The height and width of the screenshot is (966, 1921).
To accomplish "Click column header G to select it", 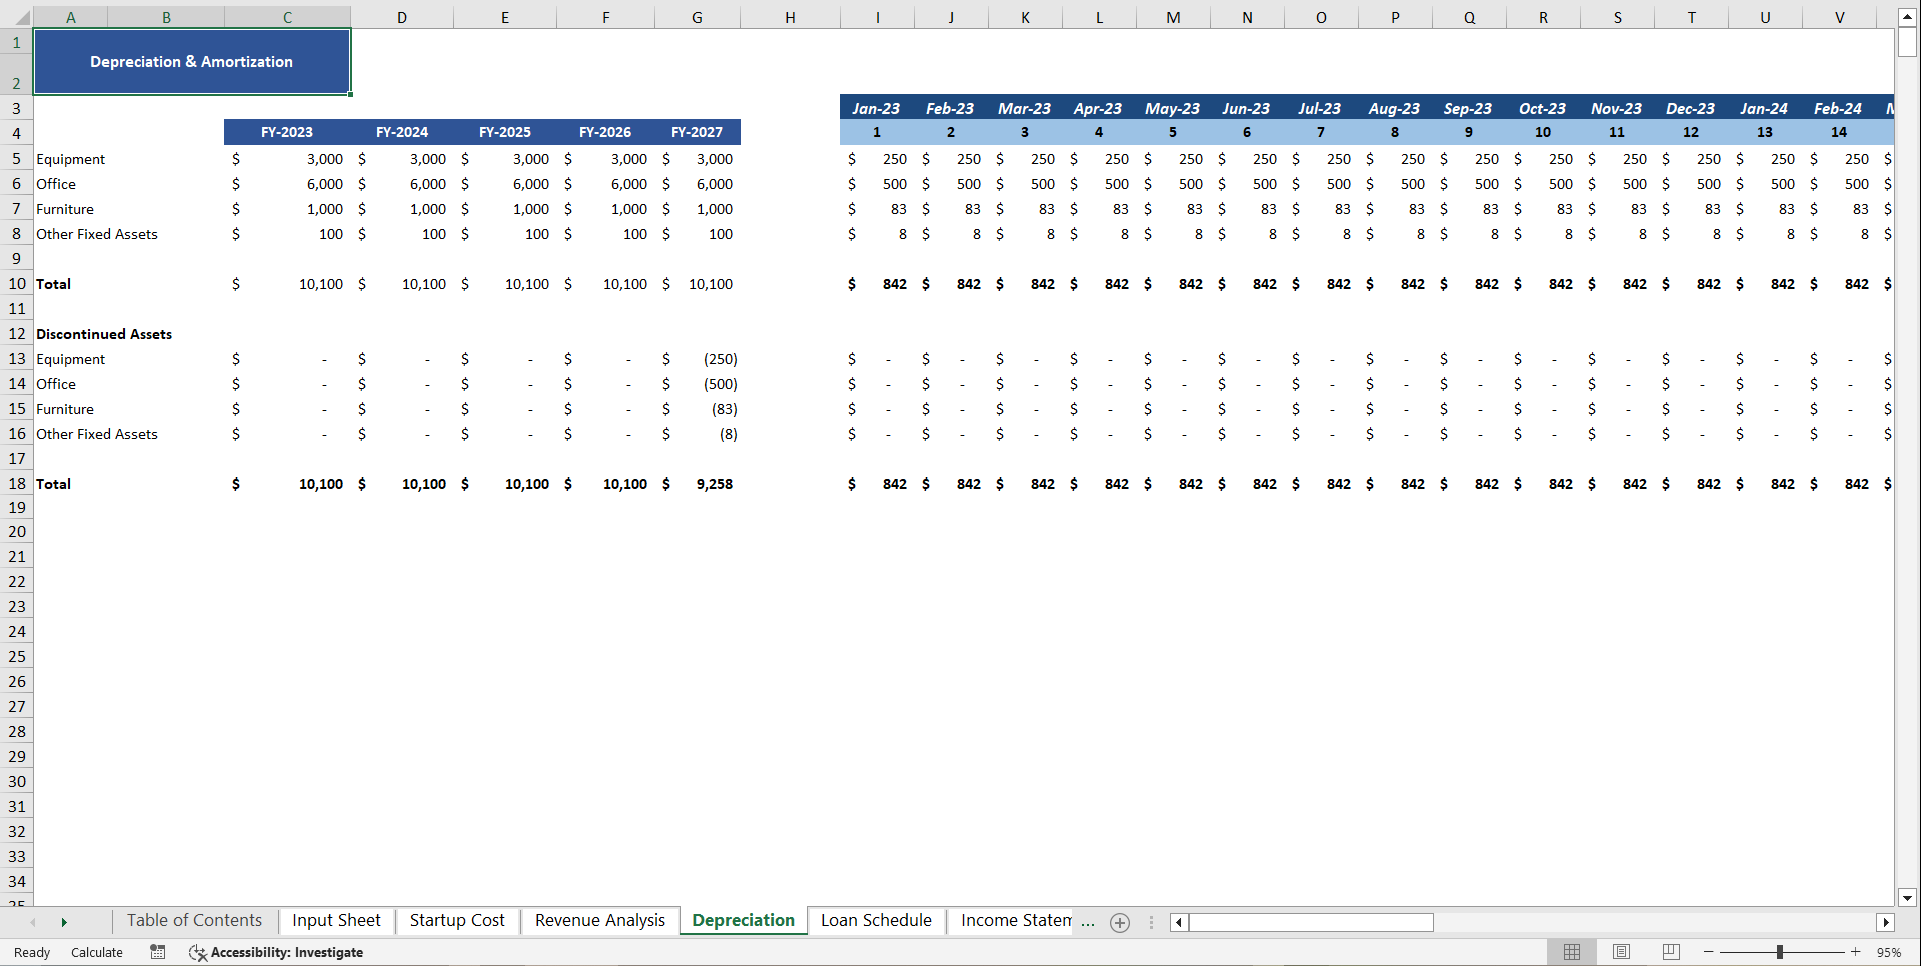I will 697,17.
